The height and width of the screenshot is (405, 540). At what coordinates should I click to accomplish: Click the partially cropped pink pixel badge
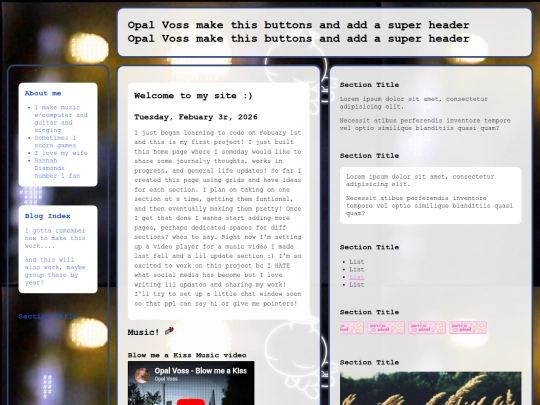pos(352,328)
